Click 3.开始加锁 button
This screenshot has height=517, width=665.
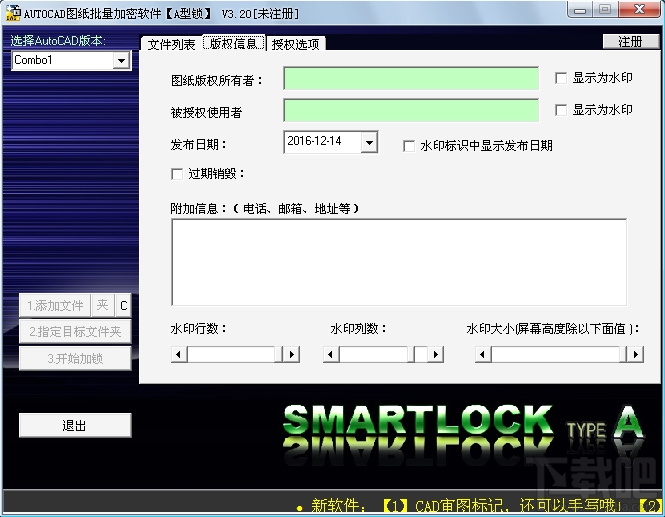[x=75, y=358]
